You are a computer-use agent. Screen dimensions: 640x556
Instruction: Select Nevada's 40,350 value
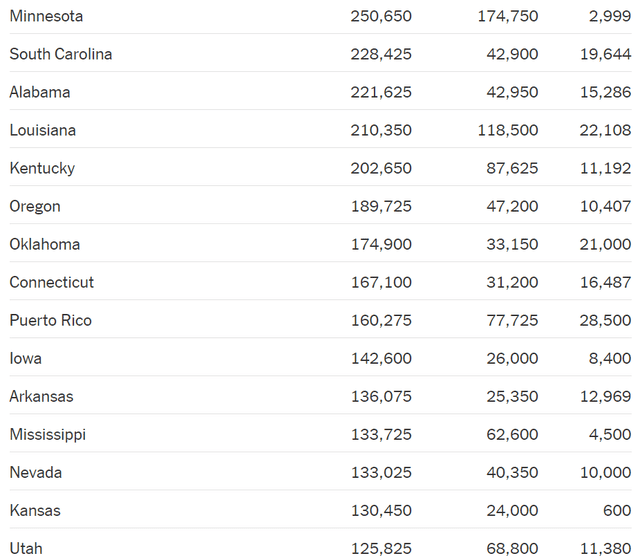[x=512, y=472]
